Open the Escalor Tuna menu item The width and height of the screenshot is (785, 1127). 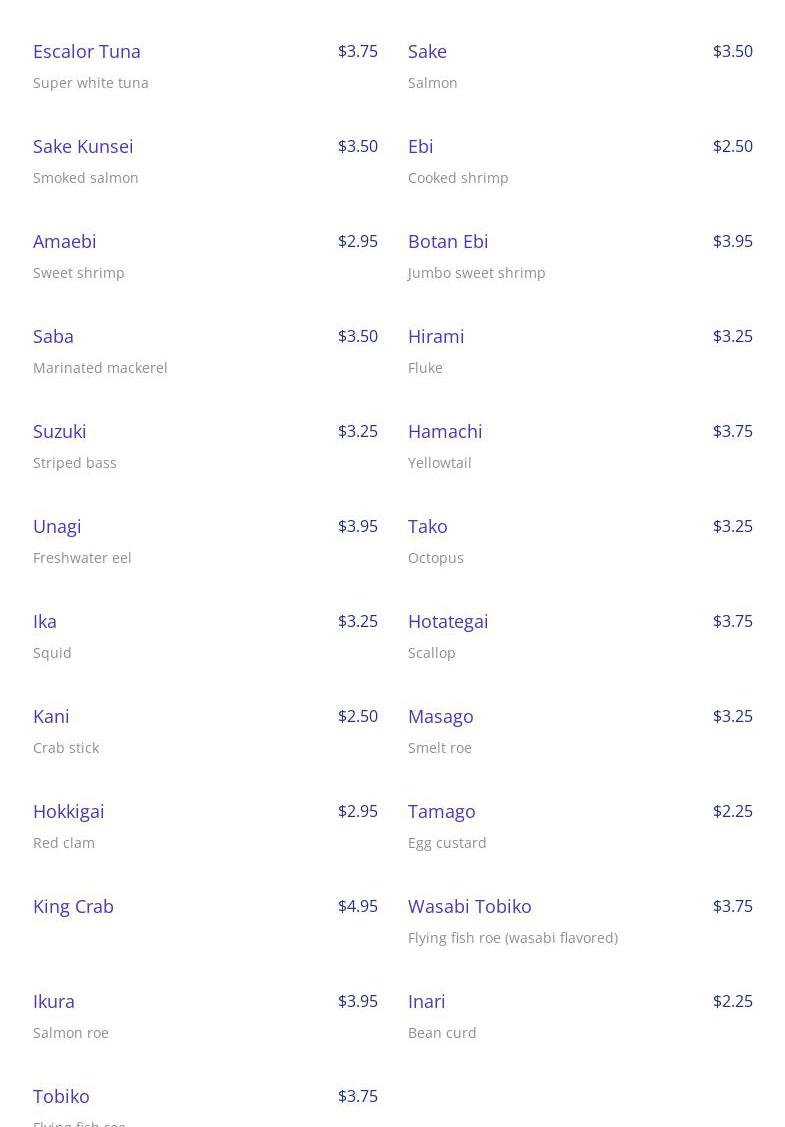click(x=87, y=51)
